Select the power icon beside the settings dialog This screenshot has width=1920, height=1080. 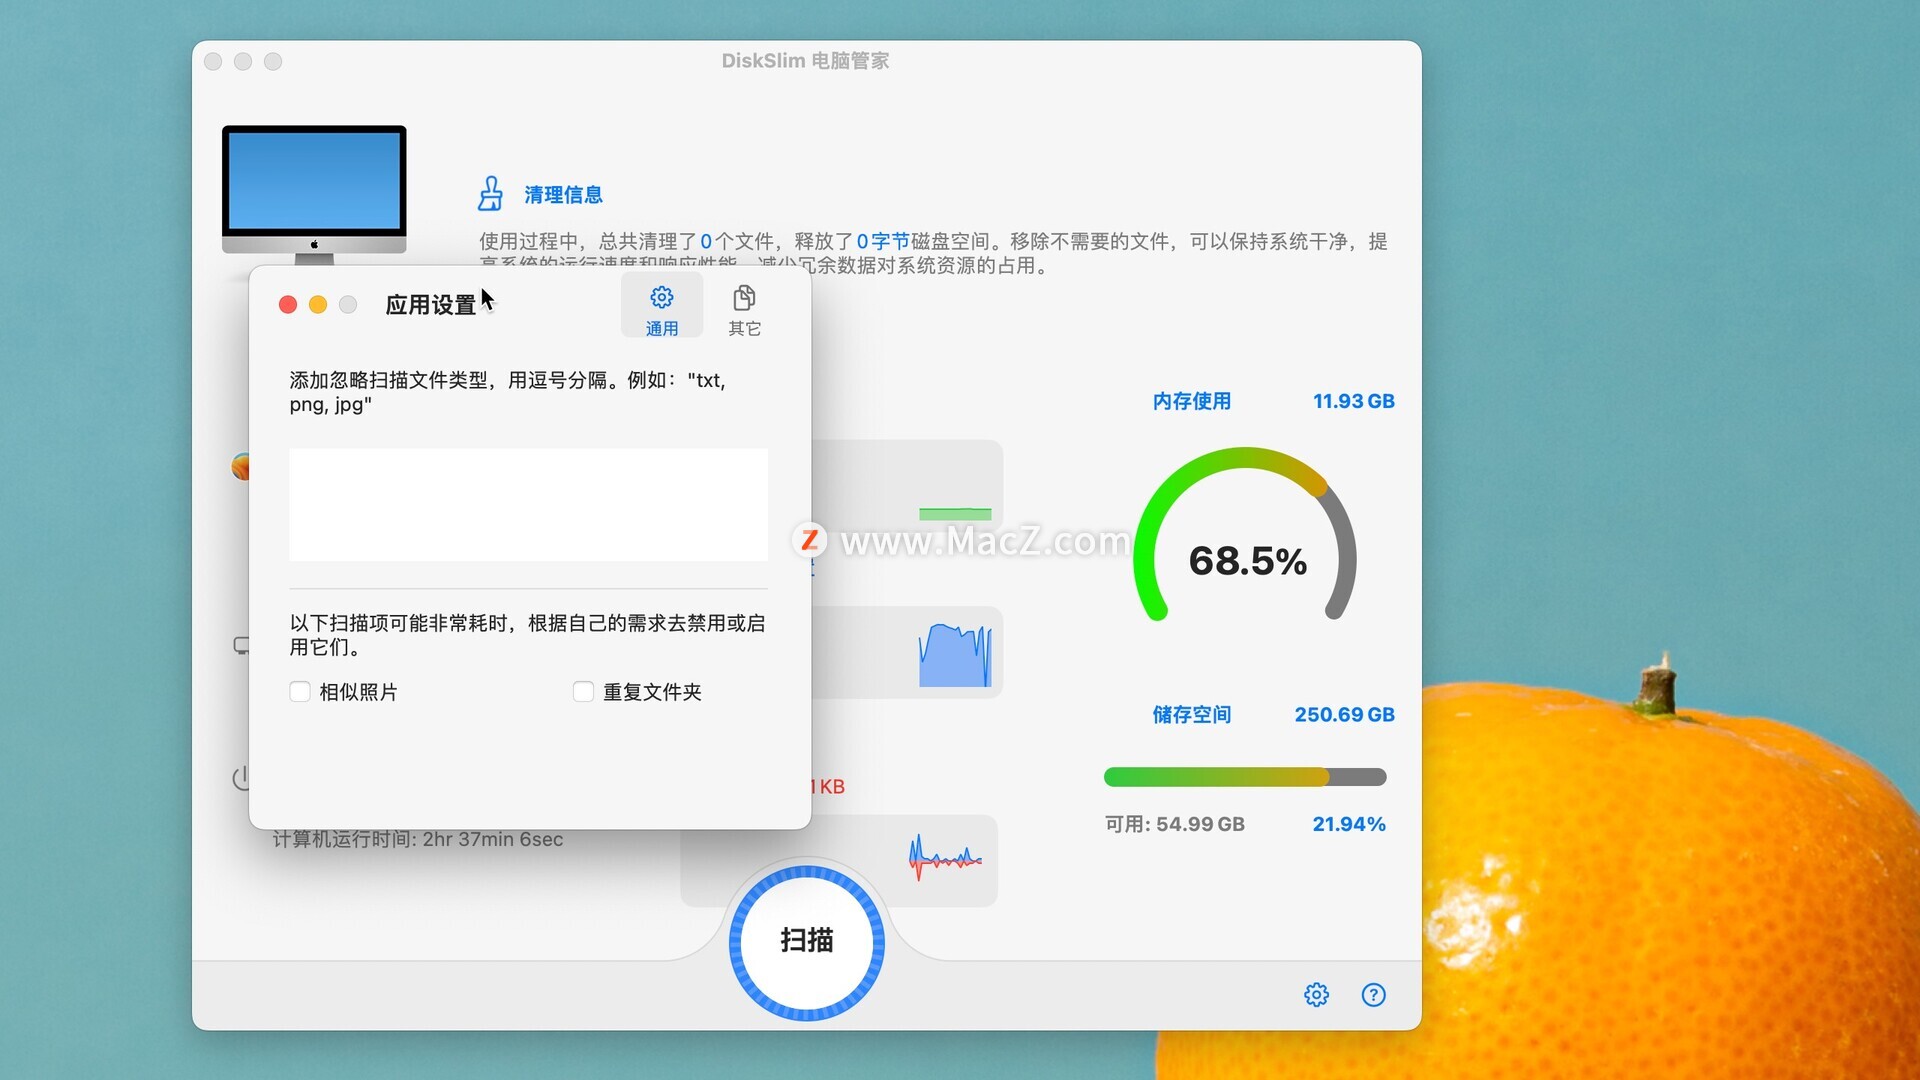pyautogui.click(x=240, y=777)
